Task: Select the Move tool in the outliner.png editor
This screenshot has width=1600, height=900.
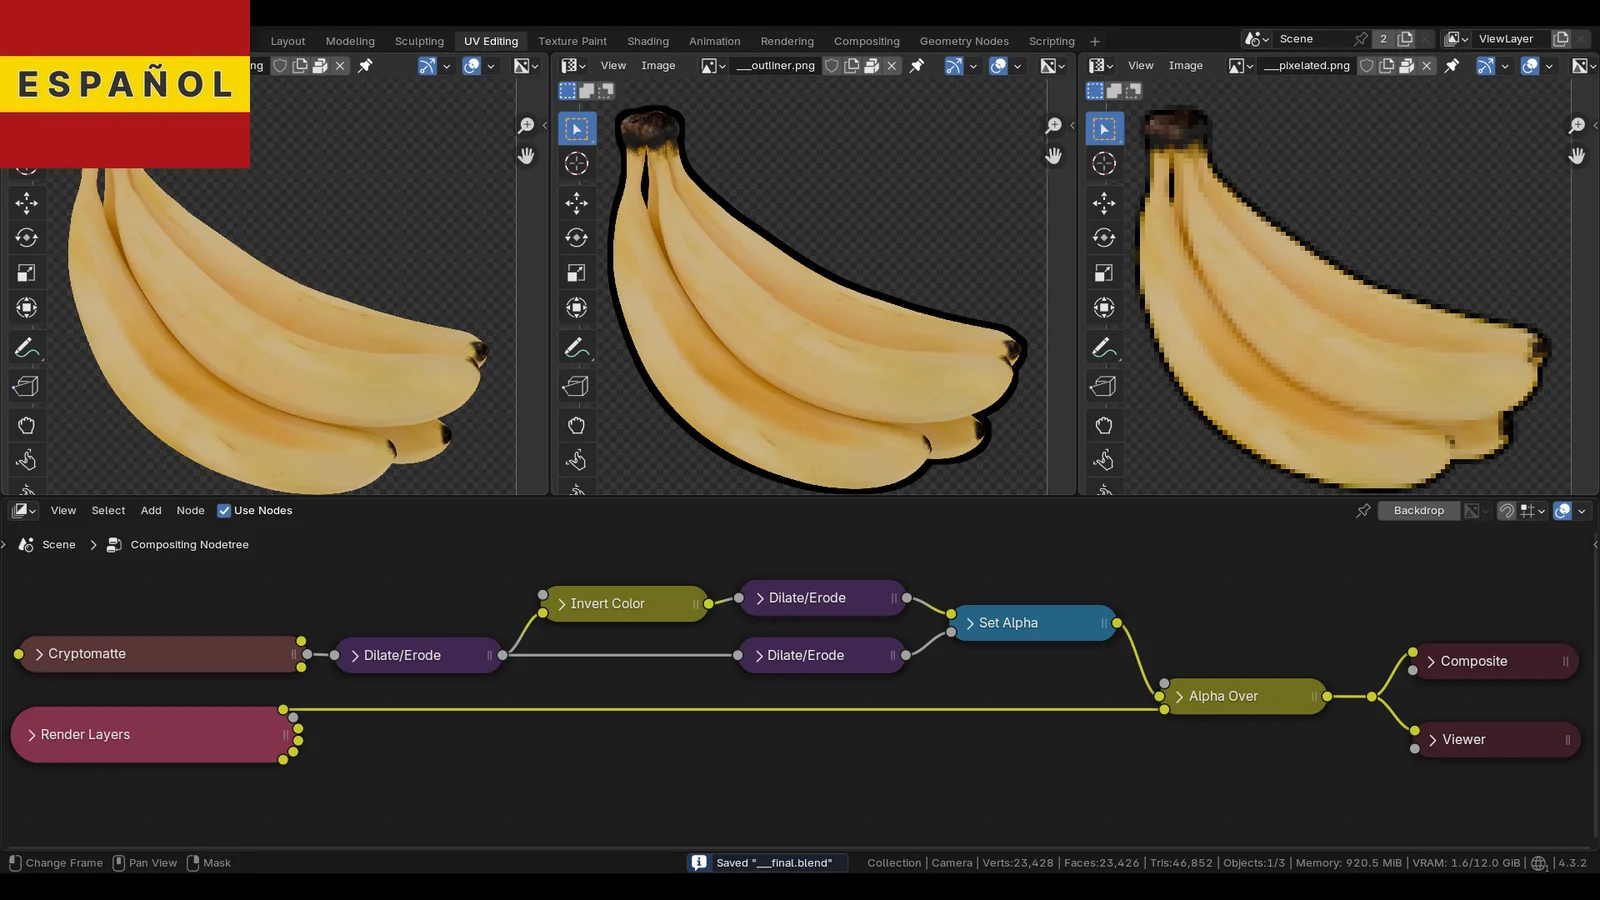Action: [x=576, y=203]
